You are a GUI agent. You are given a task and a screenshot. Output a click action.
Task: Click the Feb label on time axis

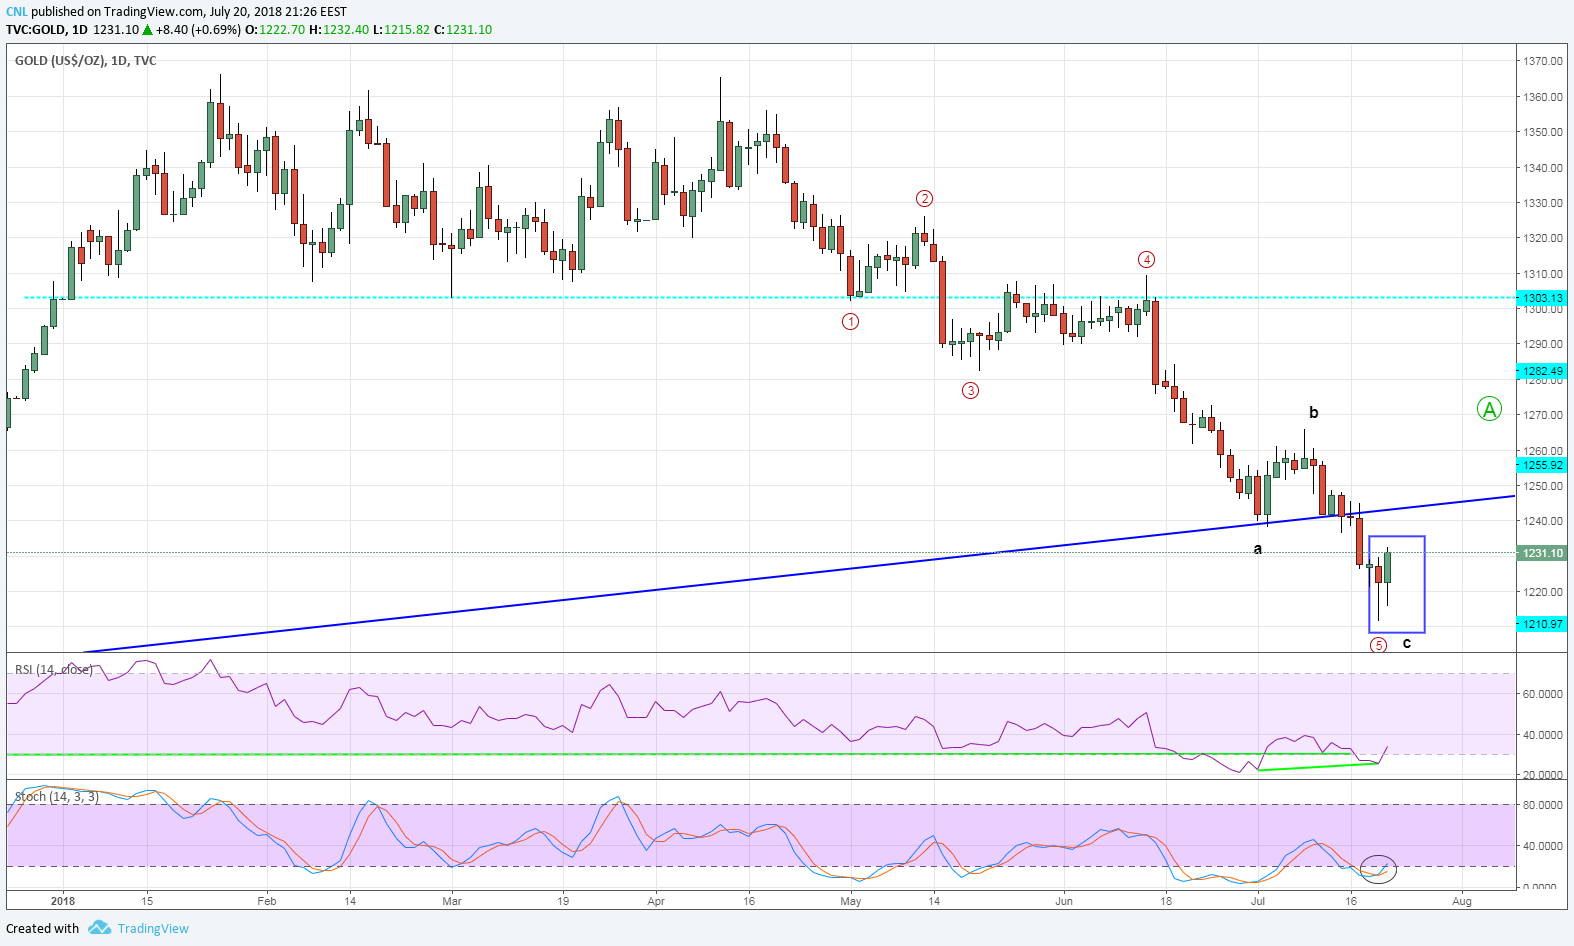tap(266, 900)
